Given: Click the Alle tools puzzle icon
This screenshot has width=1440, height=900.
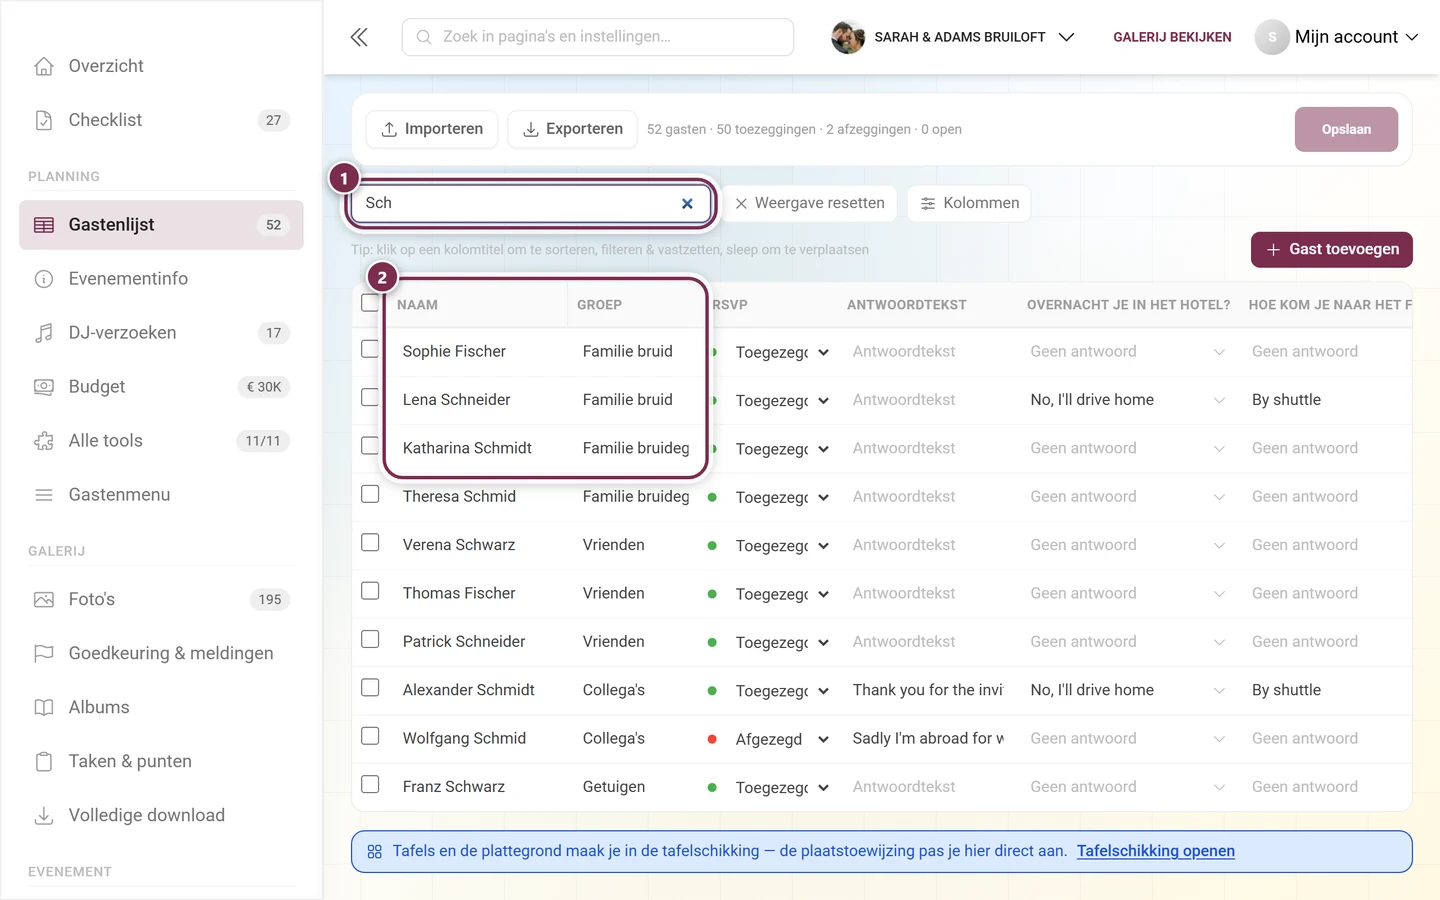Looking at the screenshot, I should coord(44,441).
